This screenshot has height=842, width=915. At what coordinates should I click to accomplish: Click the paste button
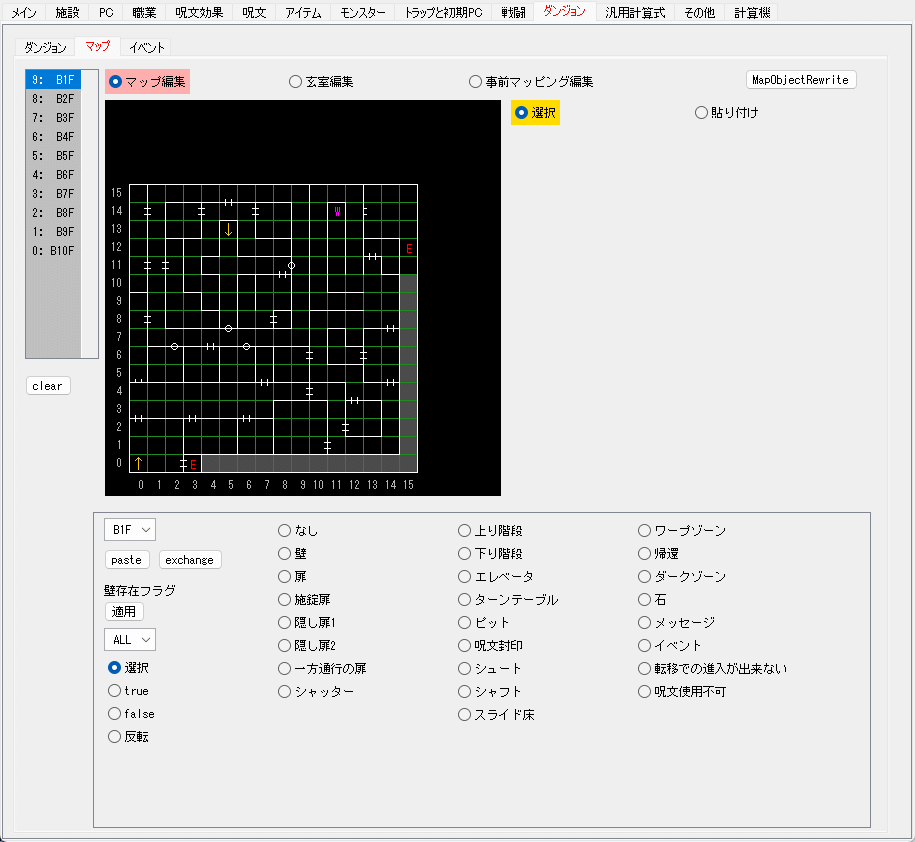(x=127, y=560)
